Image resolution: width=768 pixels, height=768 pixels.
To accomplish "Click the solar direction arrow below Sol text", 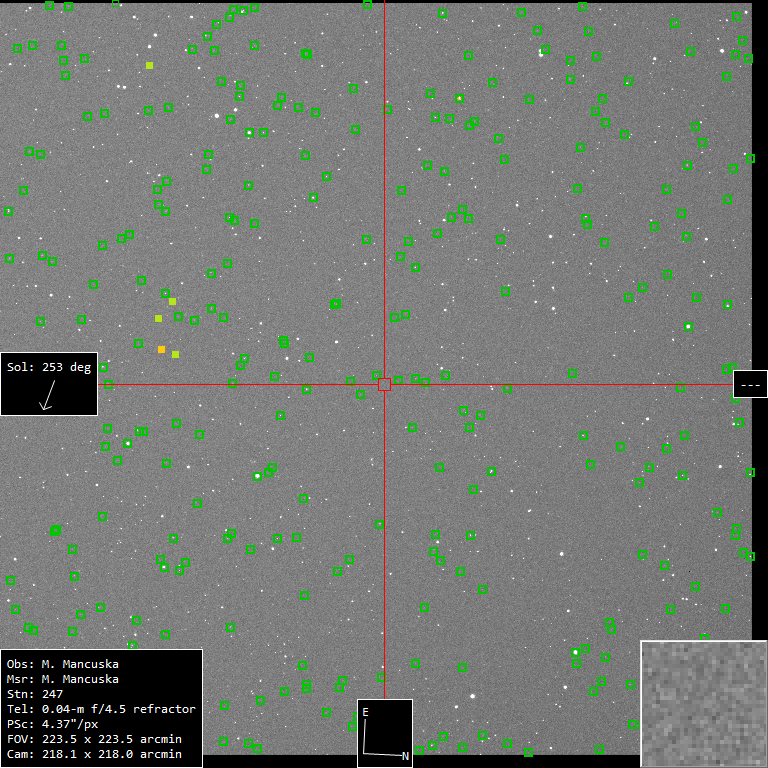I will click(45, 399).
